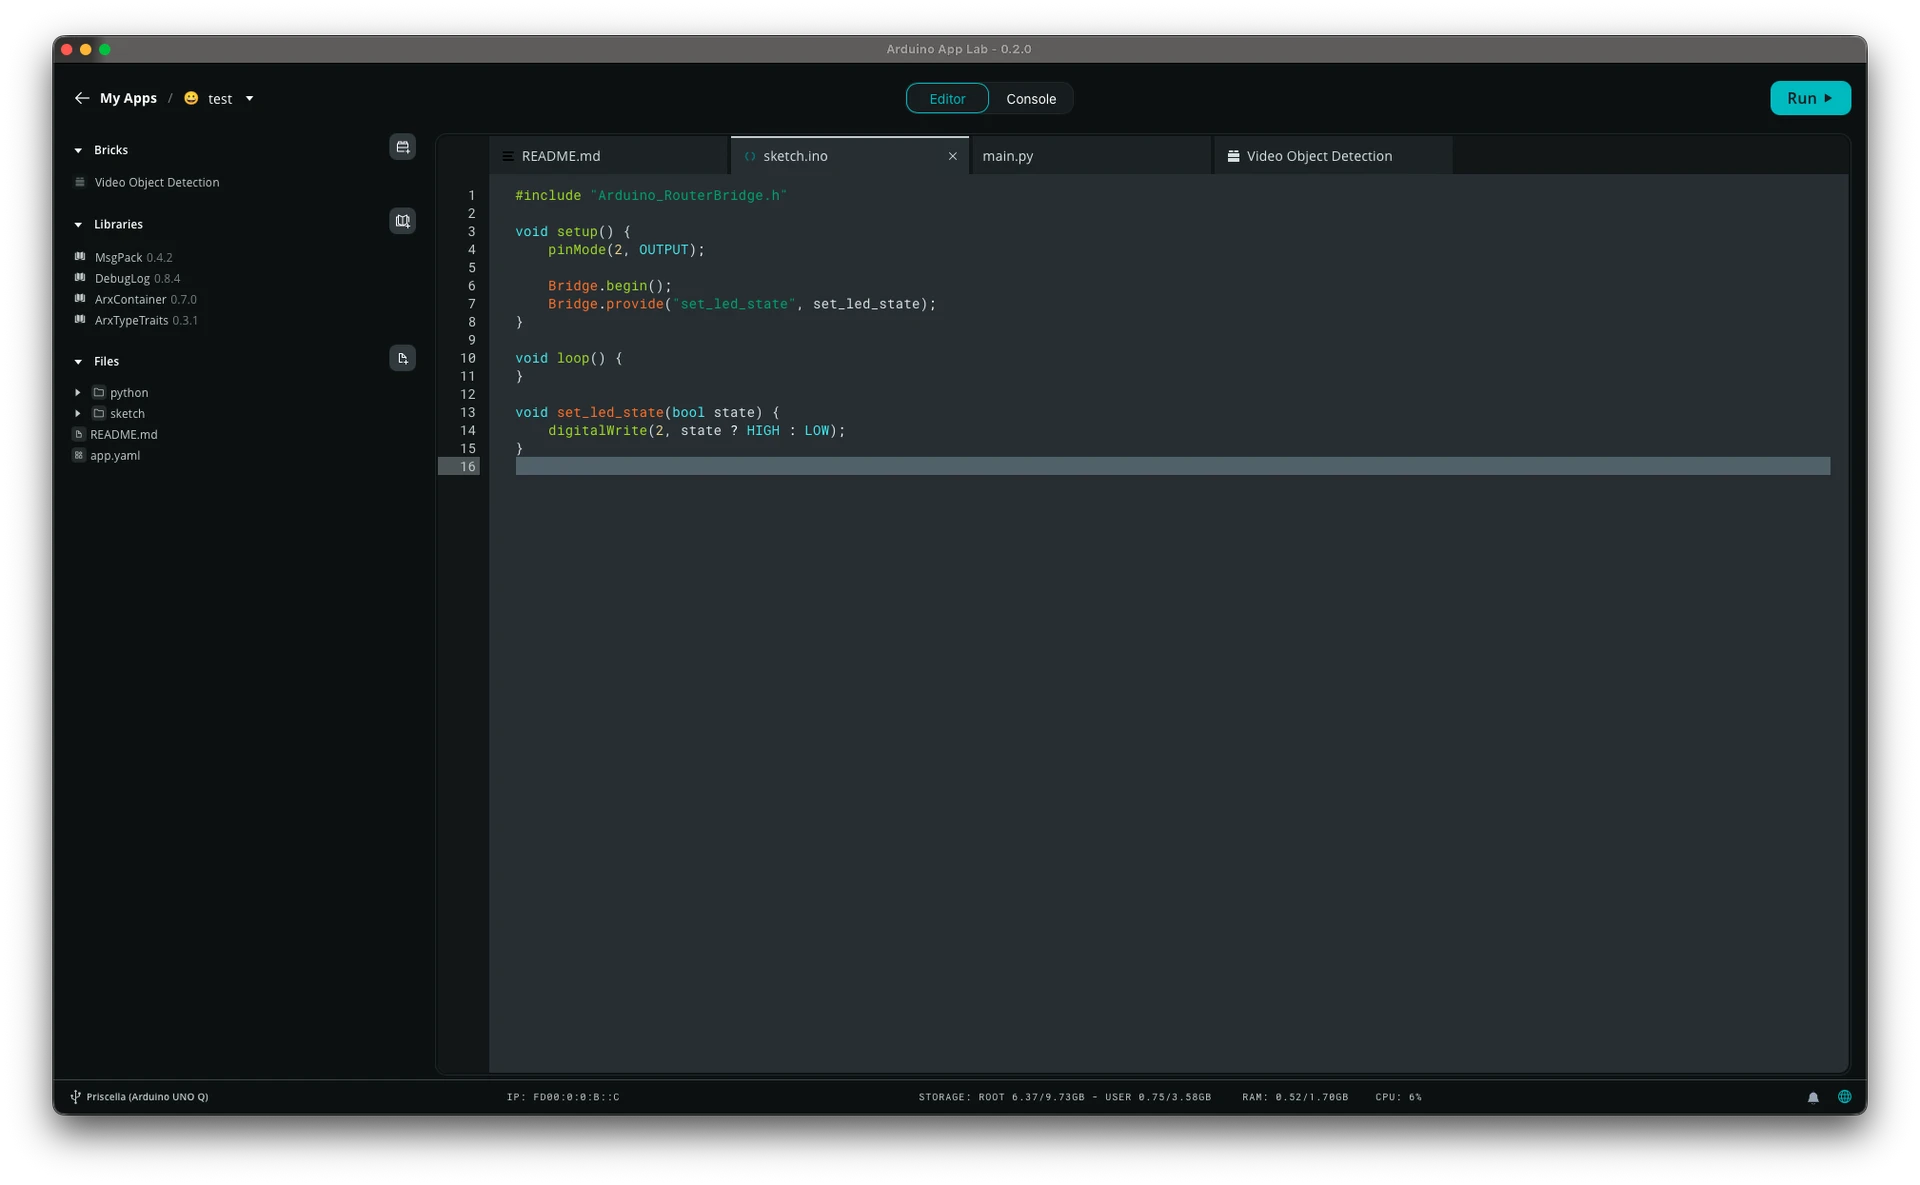Click the back arrow beside My Apps

82,98
